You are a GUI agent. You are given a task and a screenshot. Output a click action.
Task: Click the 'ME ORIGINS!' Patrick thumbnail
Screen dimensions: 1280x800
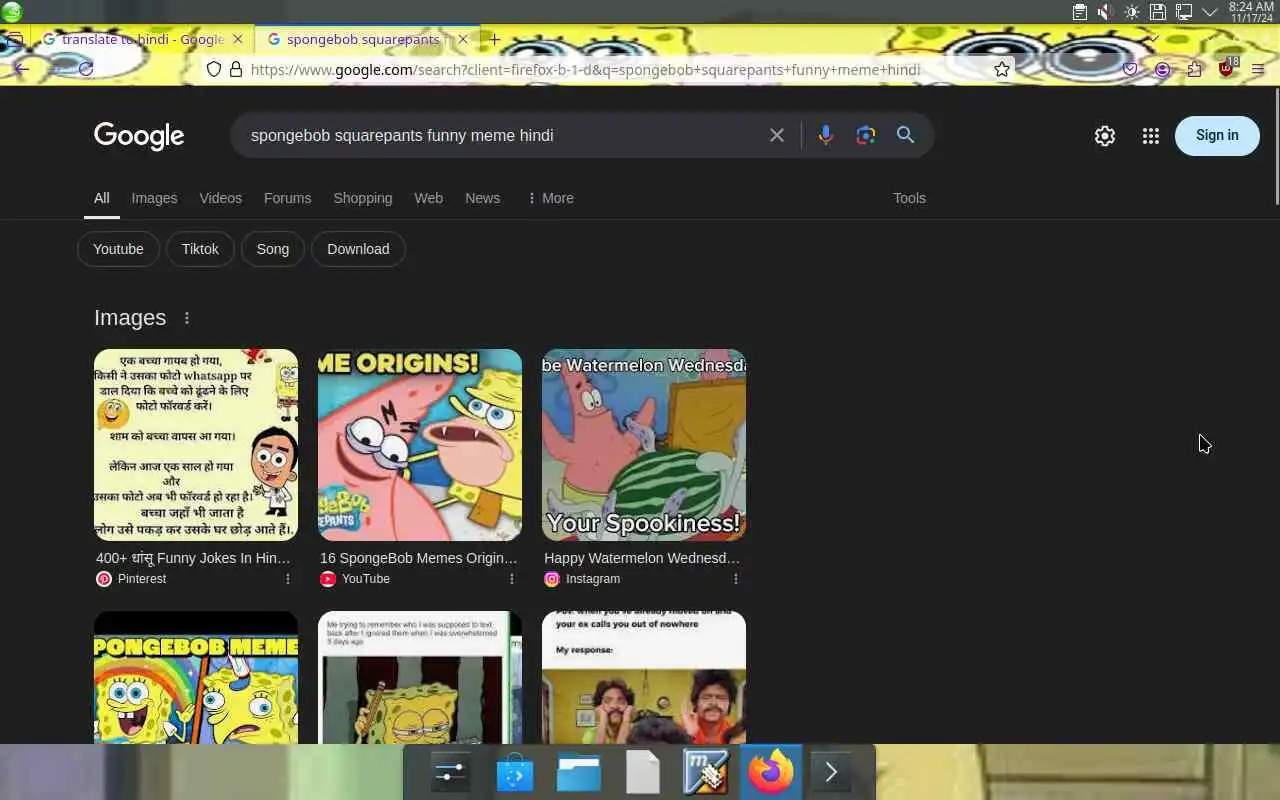point(420,445)
